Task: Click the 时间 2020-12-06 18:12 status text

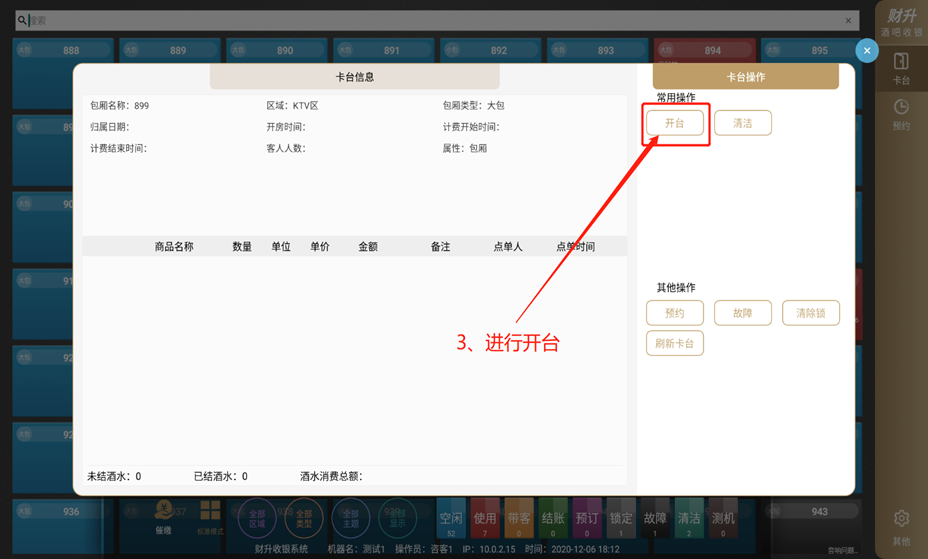Action: tap(572, 549)
